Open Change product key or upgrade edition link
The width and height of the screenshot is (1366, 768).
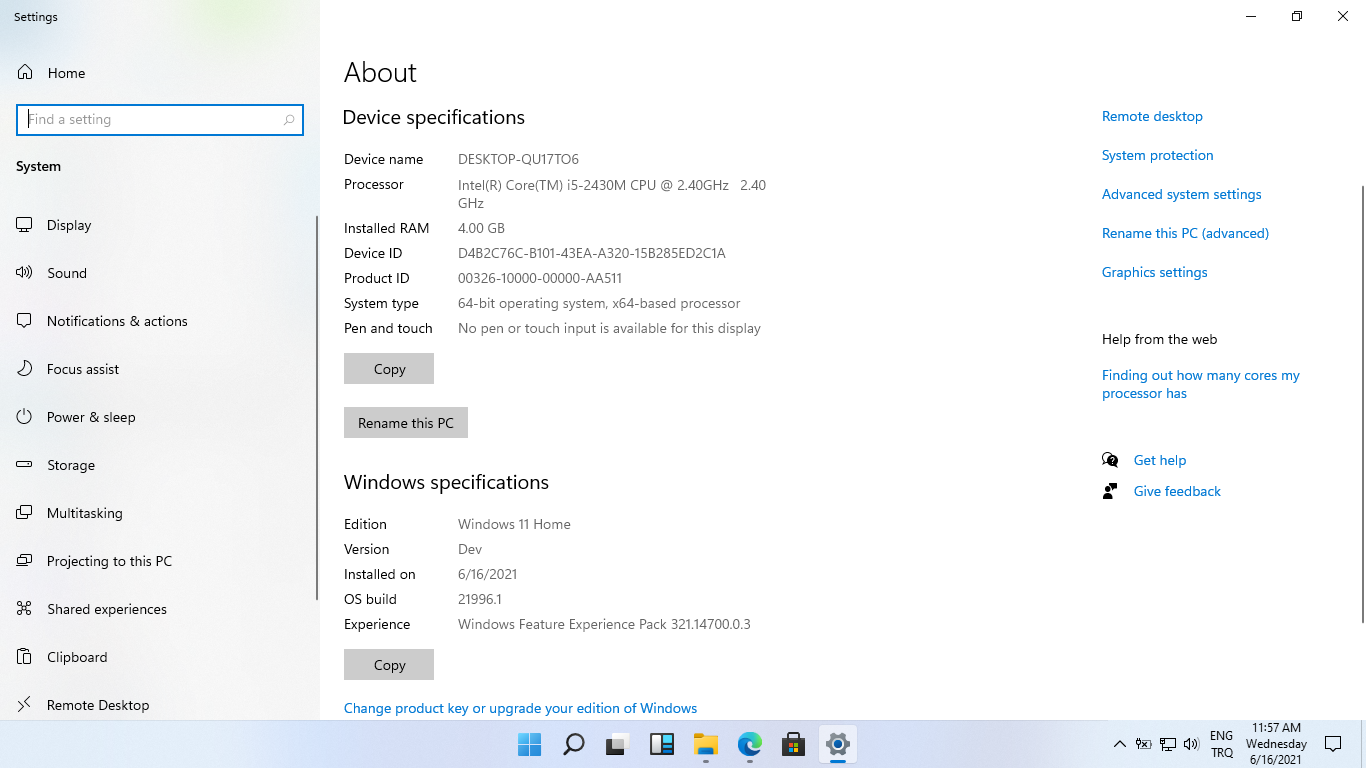[520, 708]
